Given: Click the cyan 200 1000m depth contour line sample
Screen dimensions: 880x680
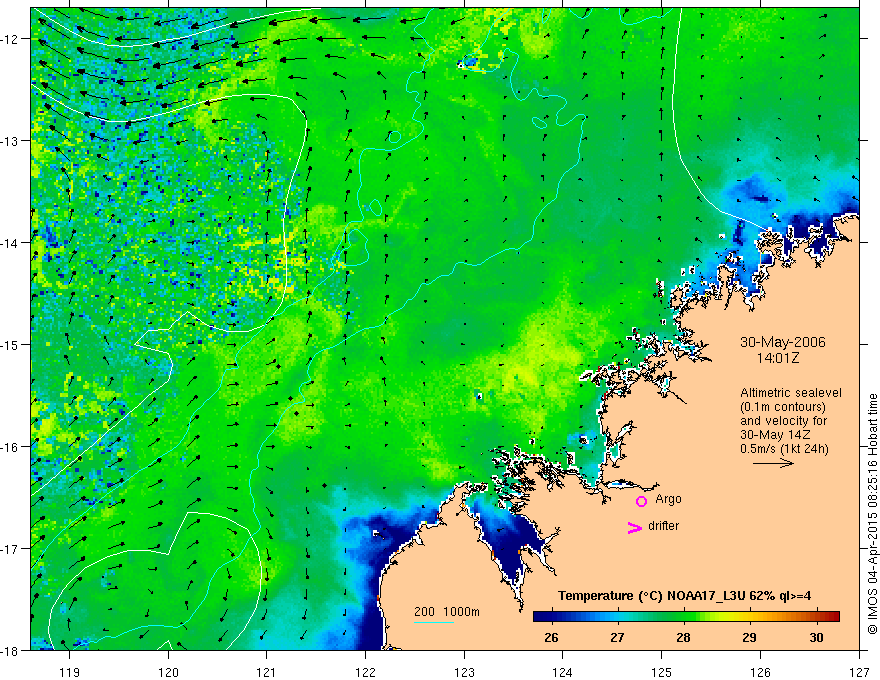Looking at the screenshot, I should click(x=434, y=622).
